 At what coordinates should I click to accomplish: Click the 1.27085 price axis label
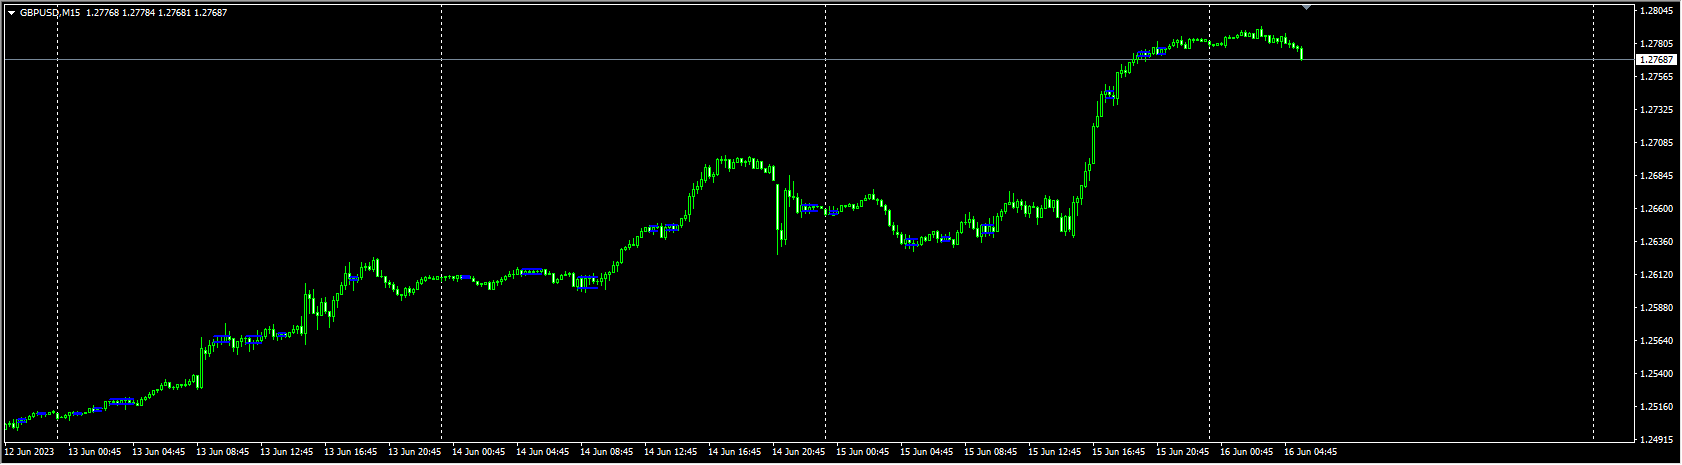[x=1657, y=143]
